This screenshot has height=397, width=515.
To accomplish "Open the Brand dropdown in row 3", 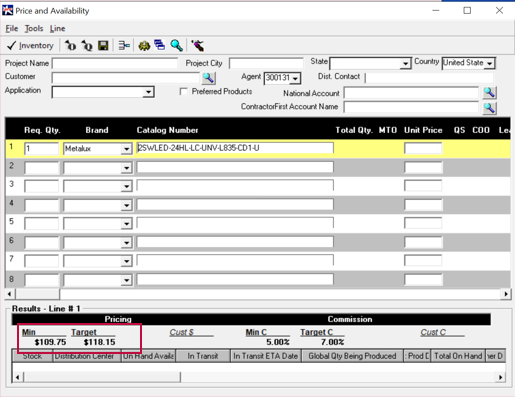I will (x=127, y=186).
